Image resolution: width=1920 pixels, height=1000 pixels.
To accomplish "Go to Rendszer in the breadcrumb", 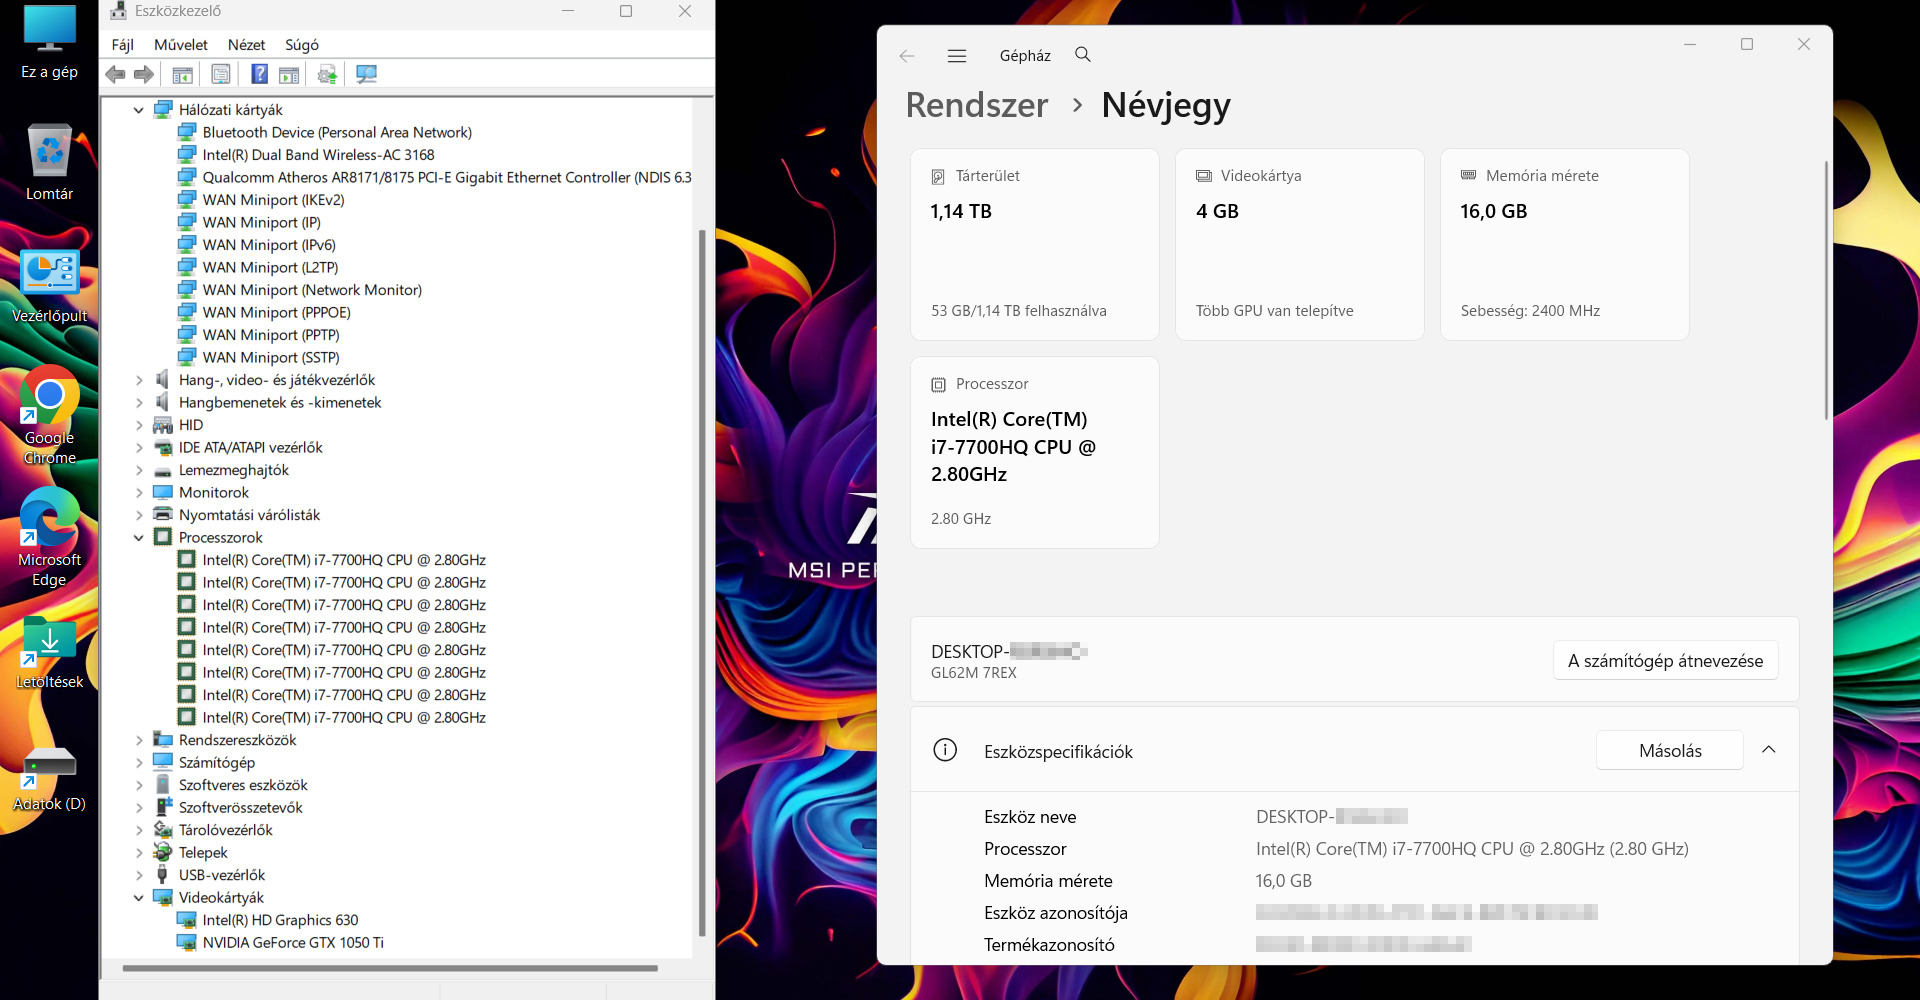I will (x=977, y=105).
